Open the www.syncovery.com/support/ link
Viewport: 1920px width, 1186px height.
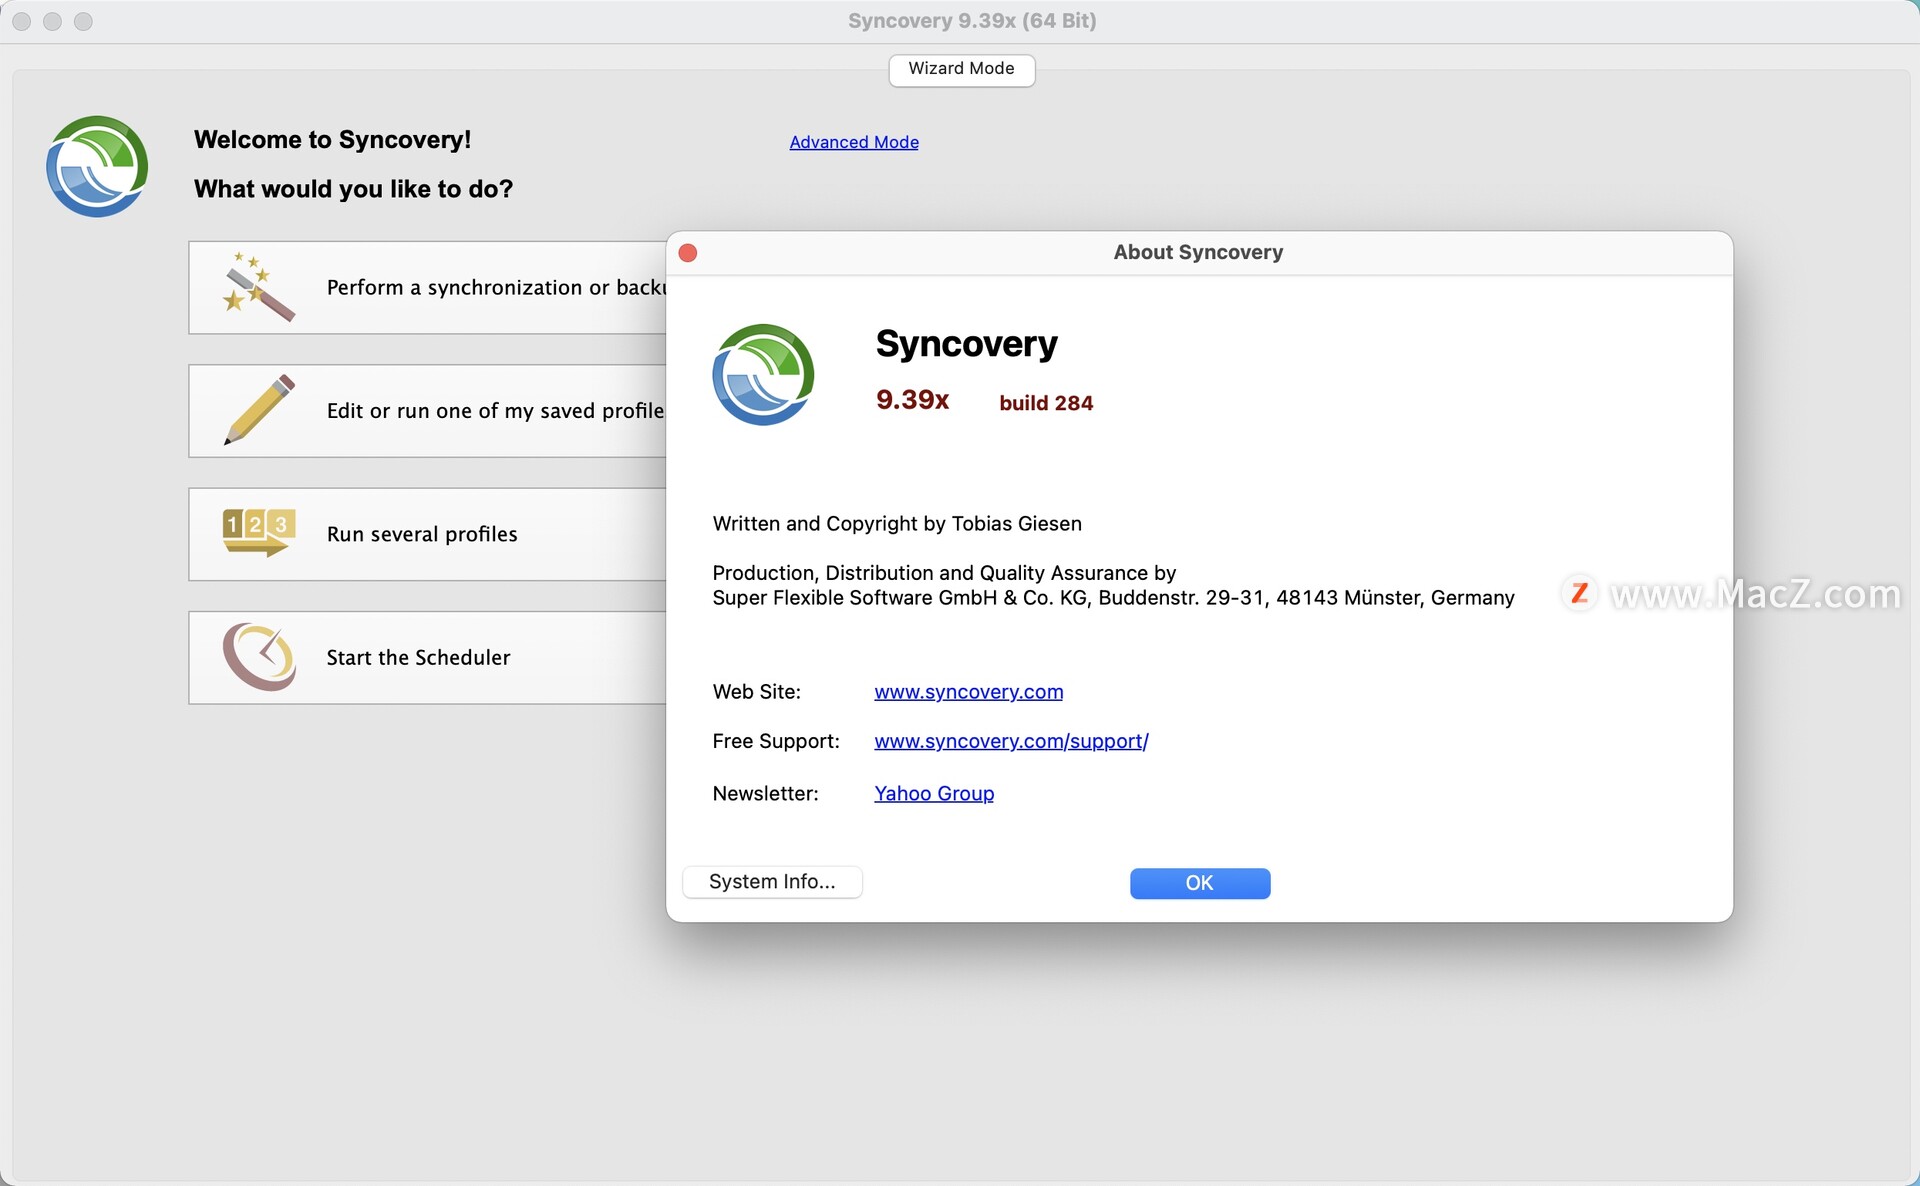tap(1011, 741)
